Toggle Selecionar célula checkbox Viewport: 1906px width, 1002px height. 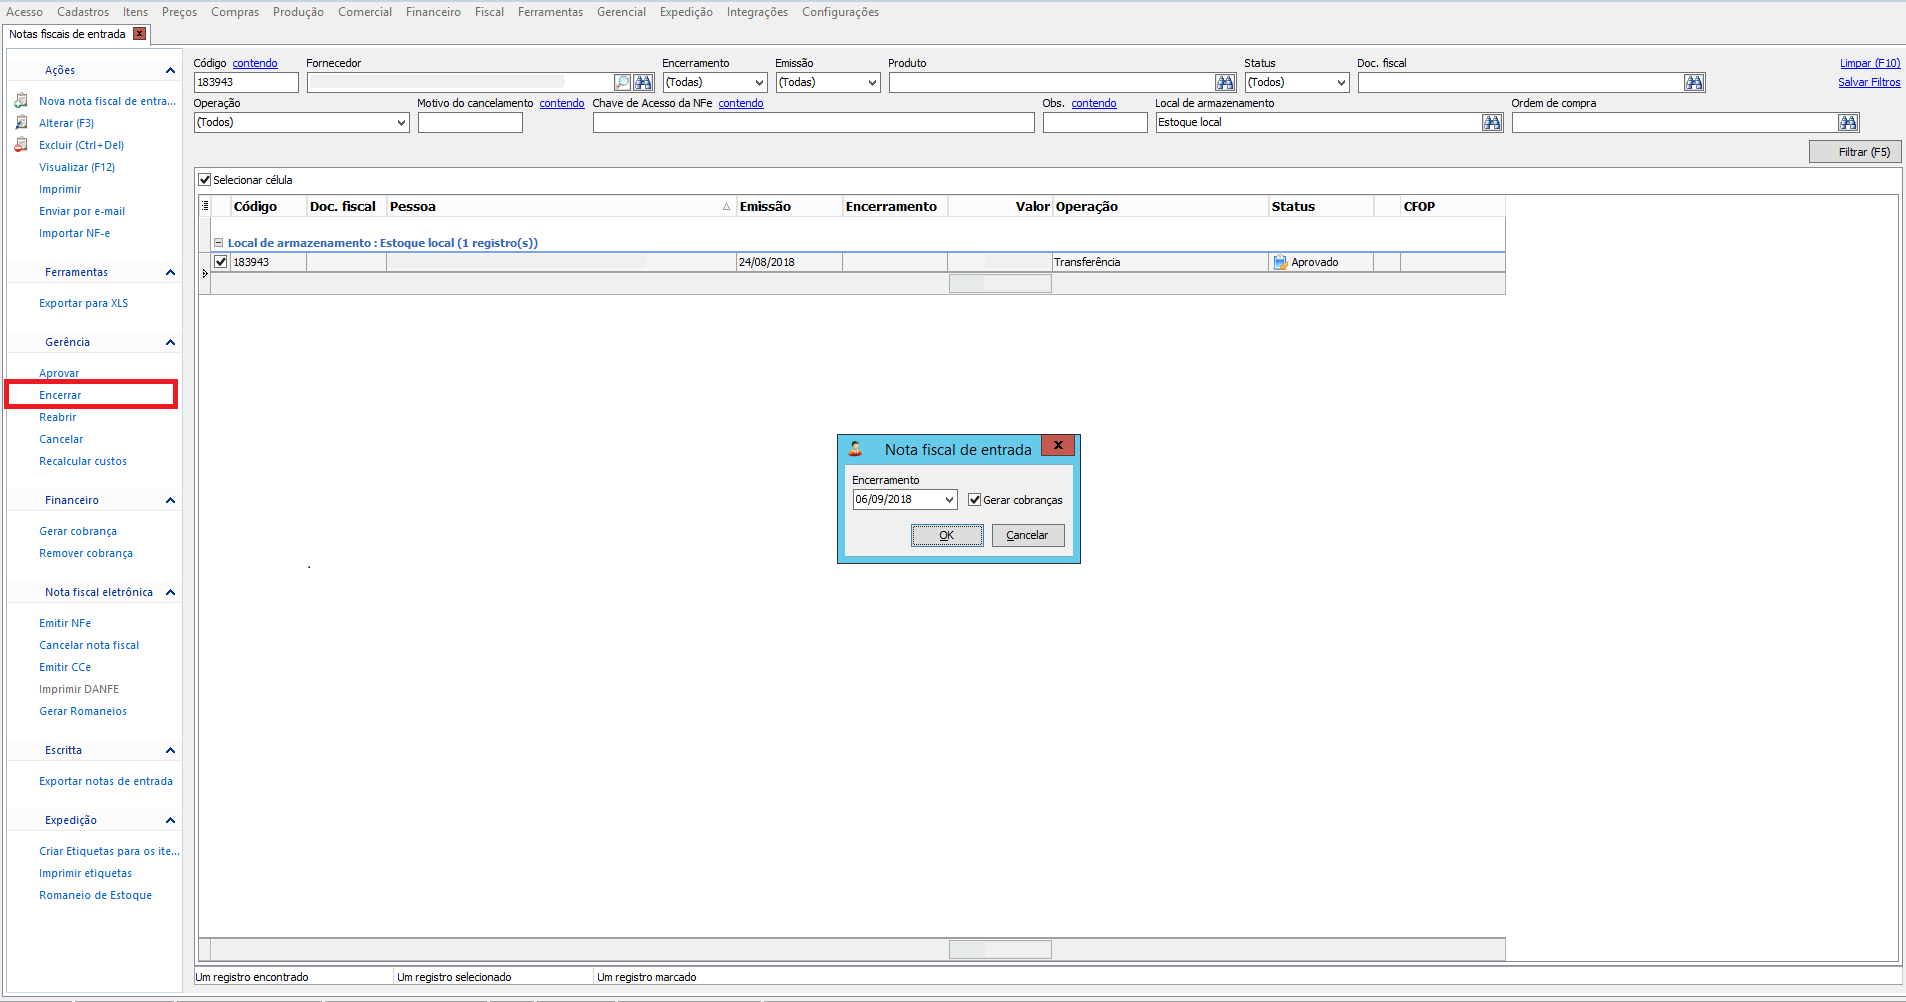point(205,180)
